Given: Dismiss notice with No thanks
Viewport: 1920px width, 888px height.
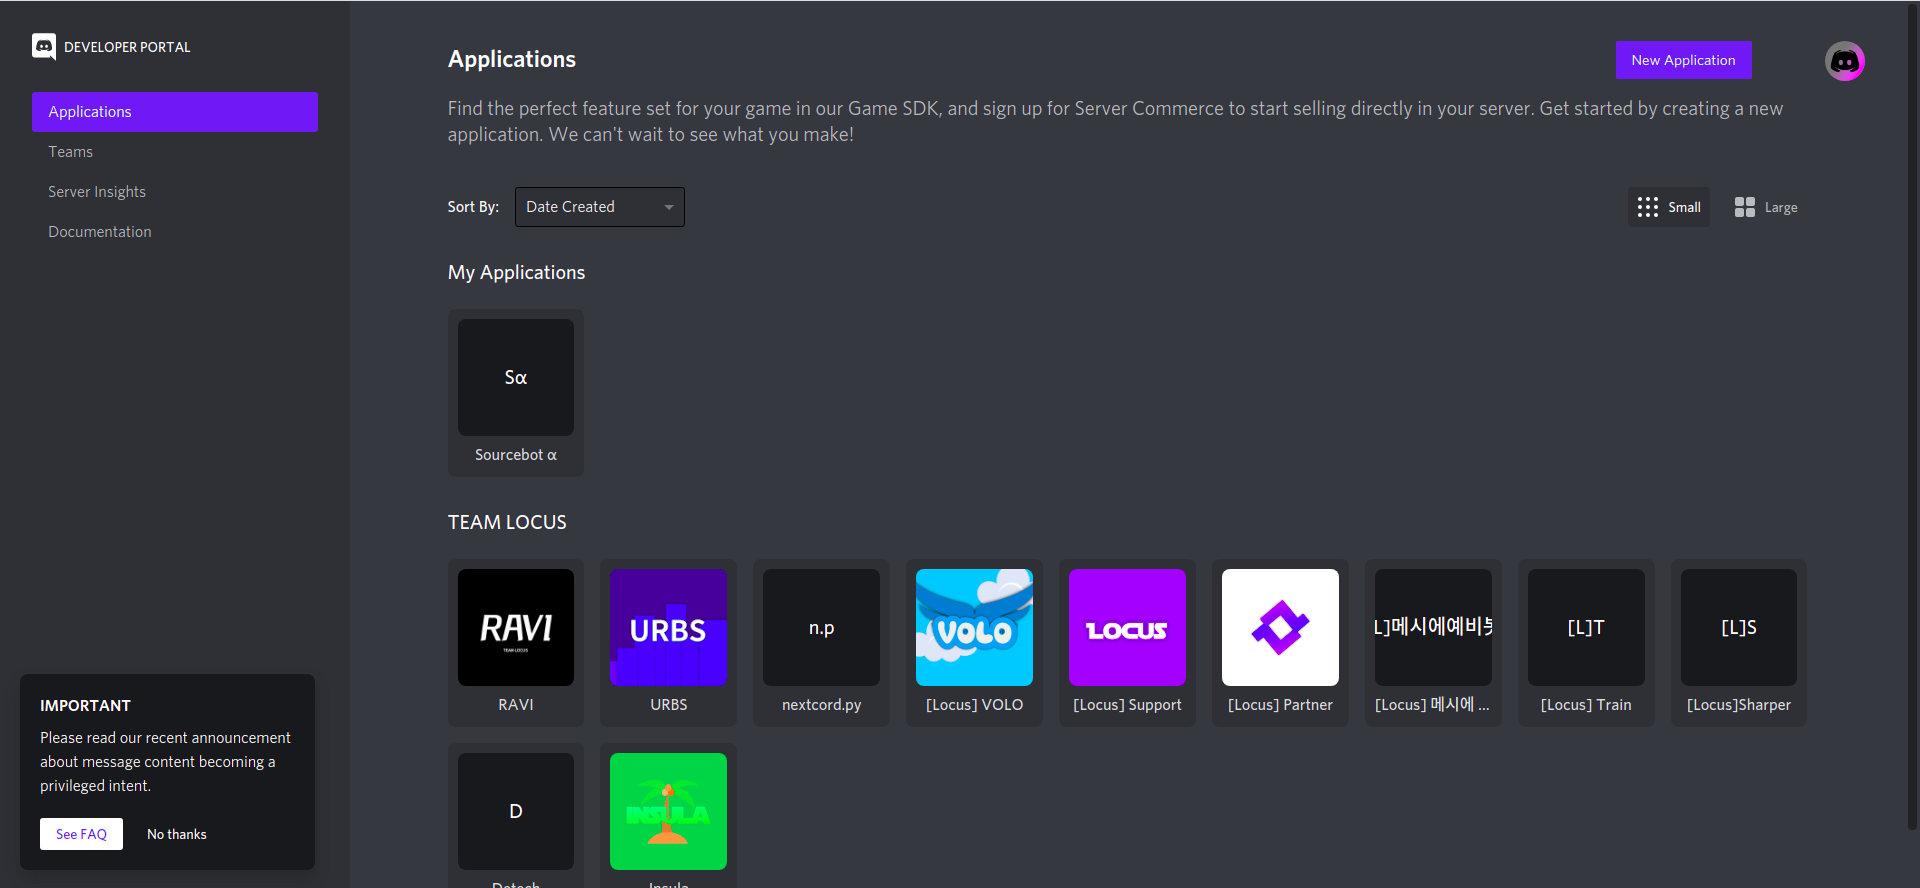Looking at the screenshot, I should coord(177,834).
